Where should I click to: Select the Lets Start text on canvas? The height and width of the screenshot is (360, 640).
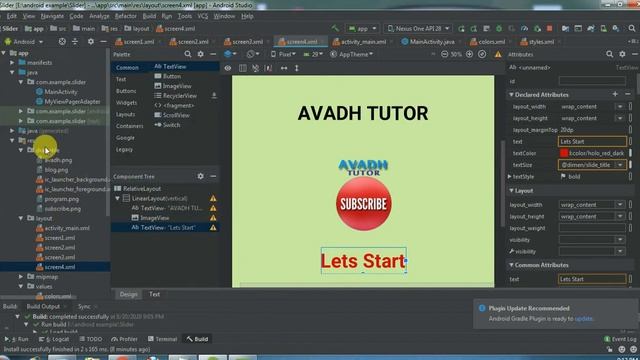(x=363, y=261)
